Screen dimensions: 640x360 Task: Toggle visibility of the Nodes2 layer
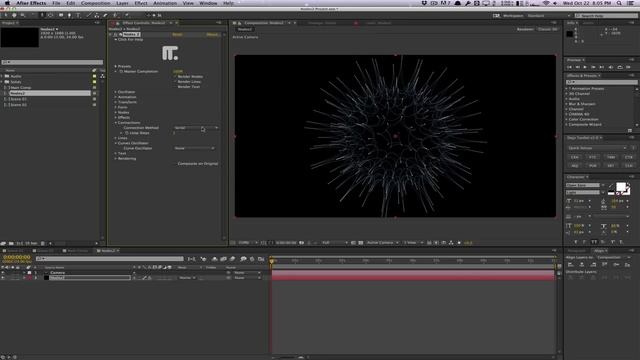3,278
